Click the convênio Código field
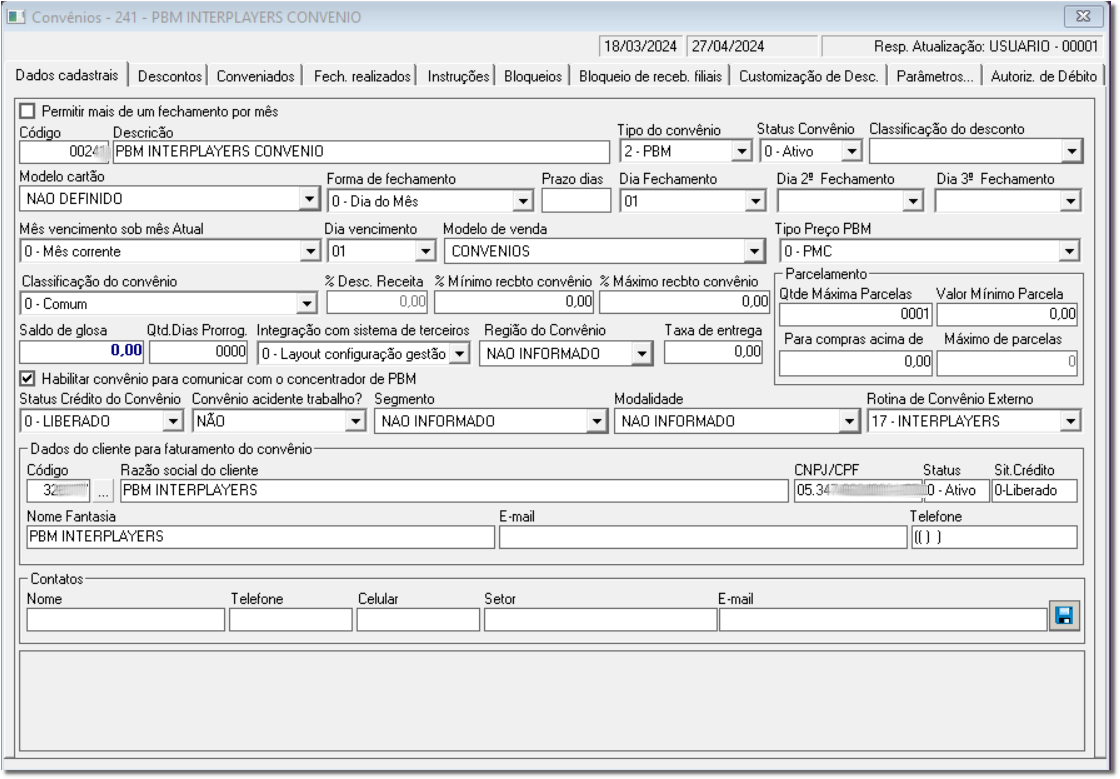 64,151
